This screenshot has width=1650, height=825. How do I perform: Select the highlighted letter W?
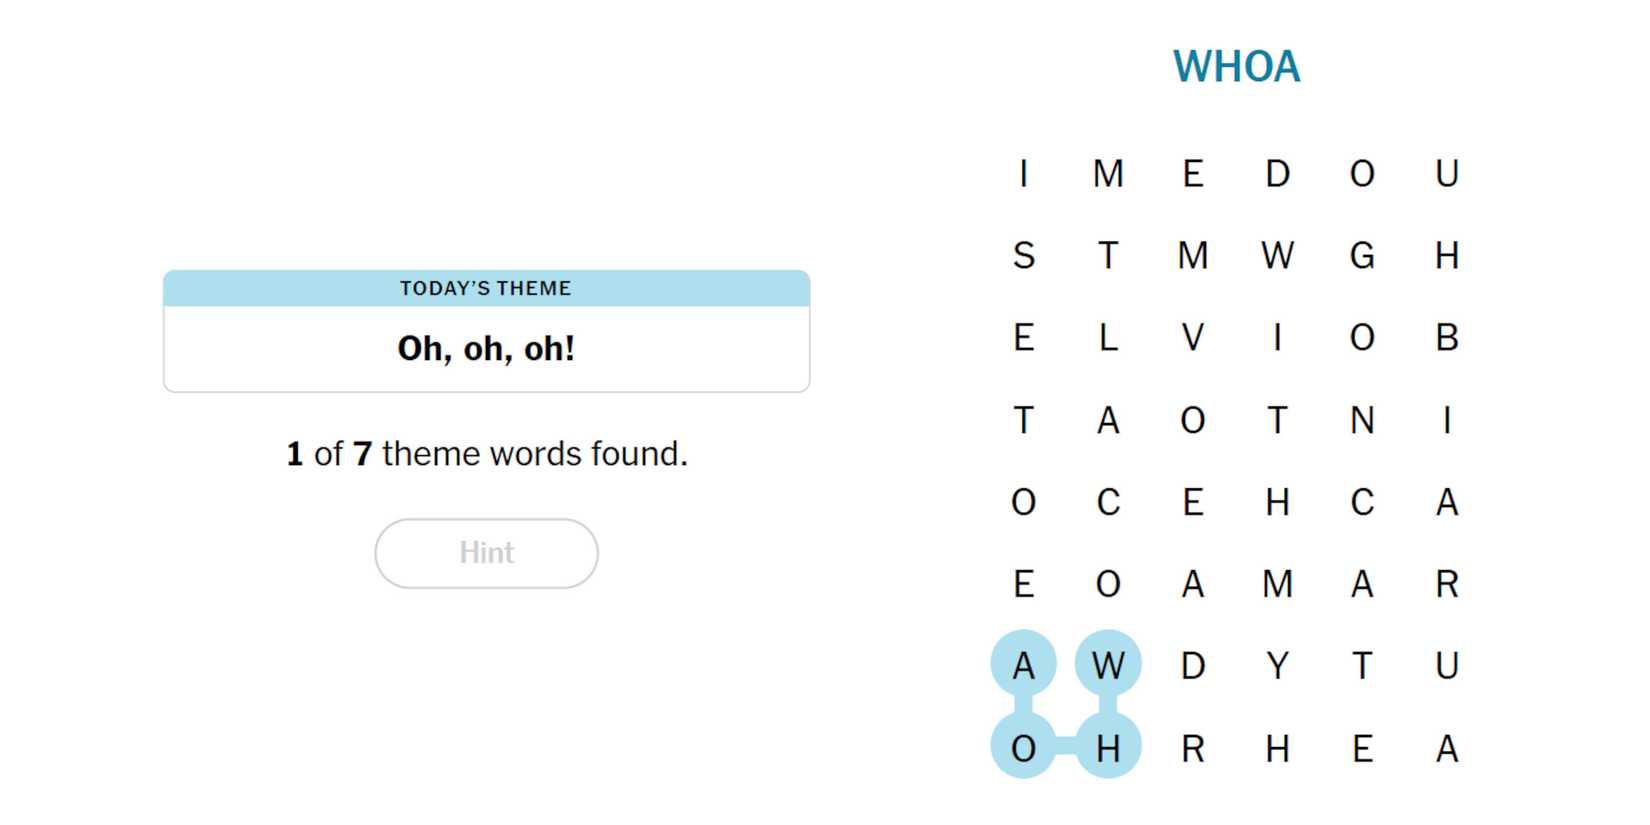coord(1108,665)
